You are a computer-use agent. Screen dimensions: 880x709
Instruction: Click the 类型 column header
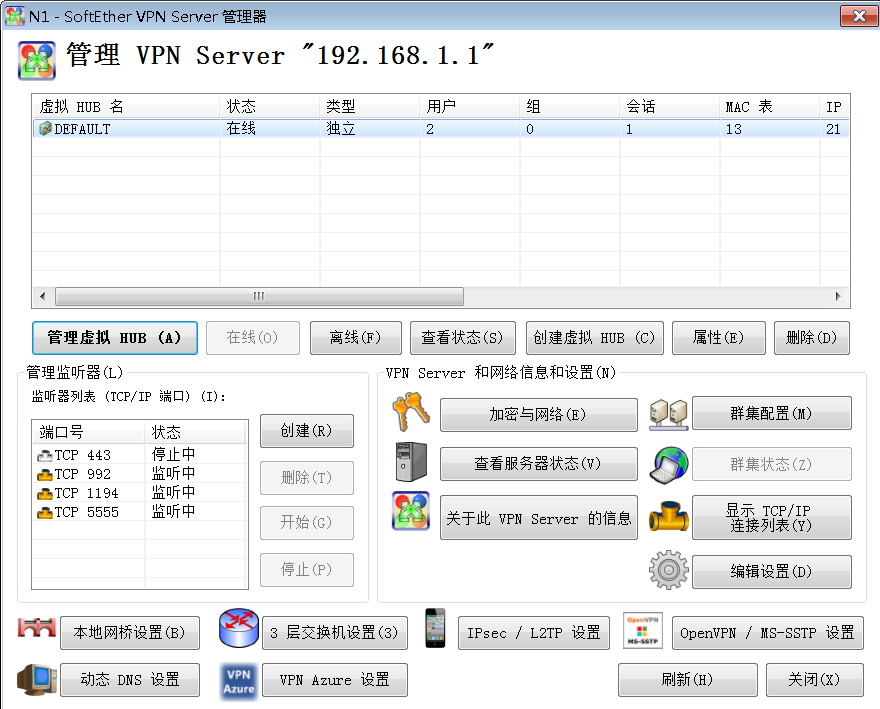(369, 107)
